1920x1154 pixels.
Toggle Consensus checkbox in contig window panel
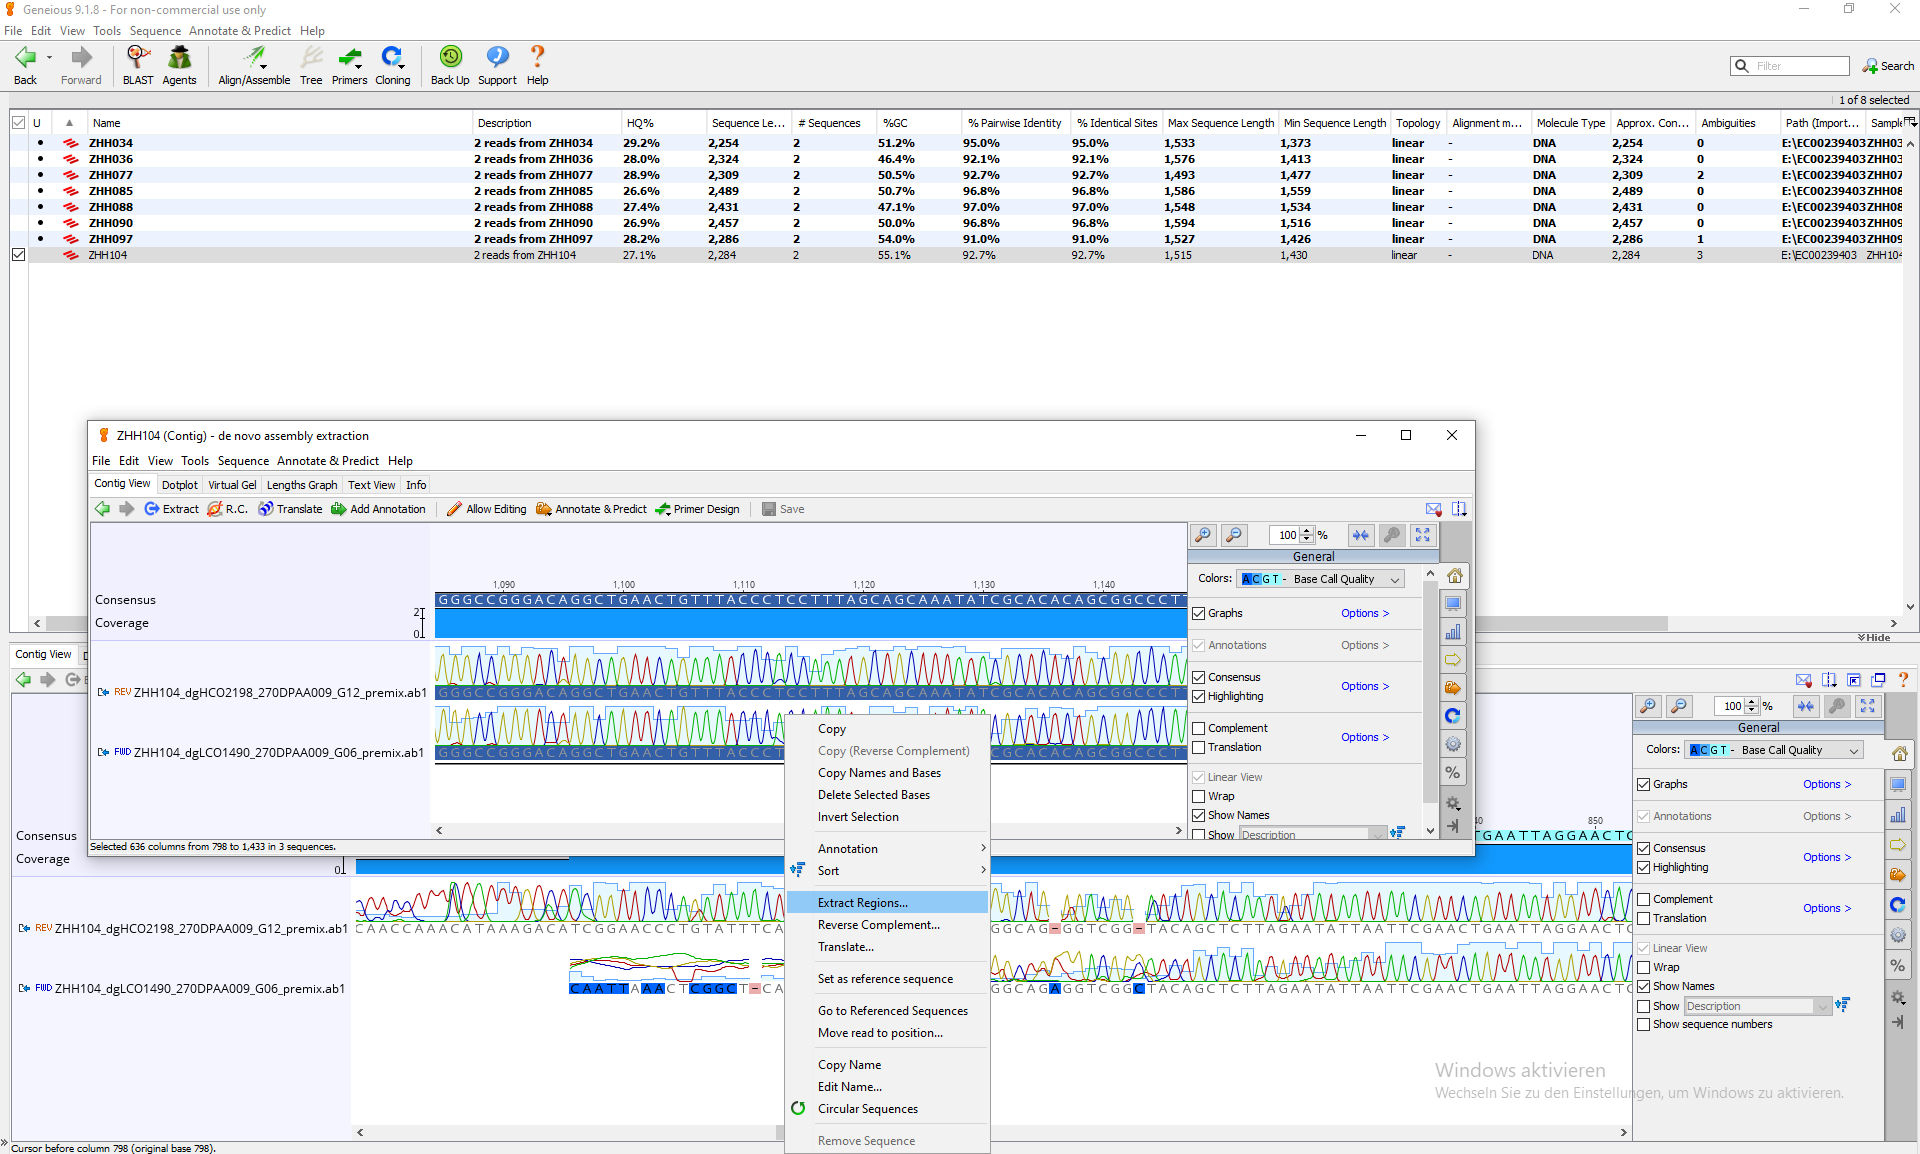[x=1198, y=677]
